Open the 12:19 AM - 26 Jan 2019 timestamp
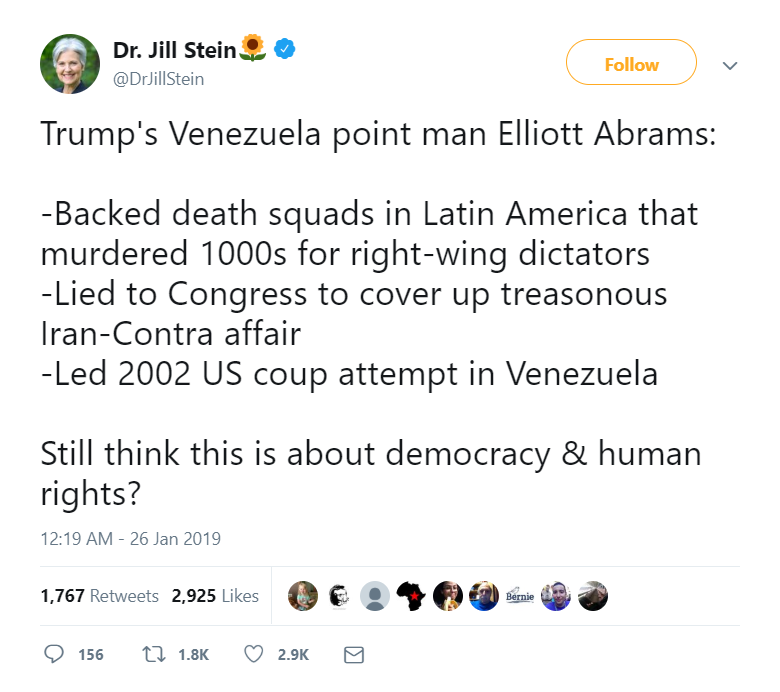Image resolution: width=780 pixels, height=692 pixels. pyautogui.click(x=131, y=538)
